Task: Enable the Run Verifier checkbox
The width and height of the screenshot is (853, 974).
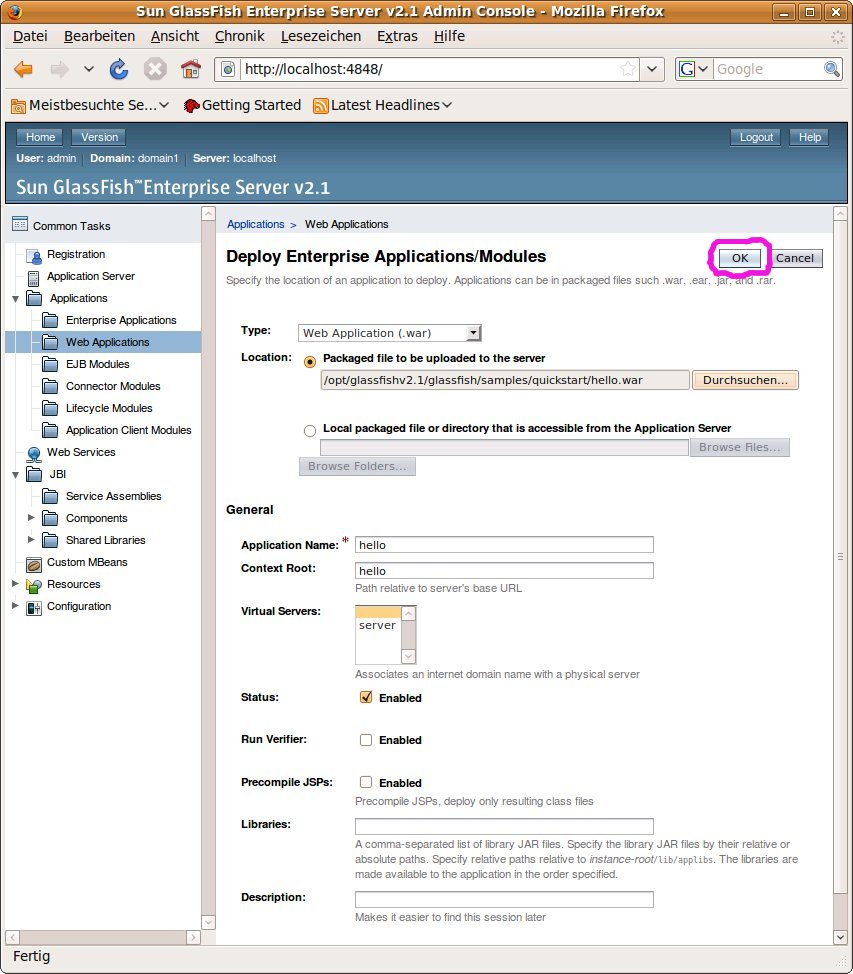Action: (366, 740)
